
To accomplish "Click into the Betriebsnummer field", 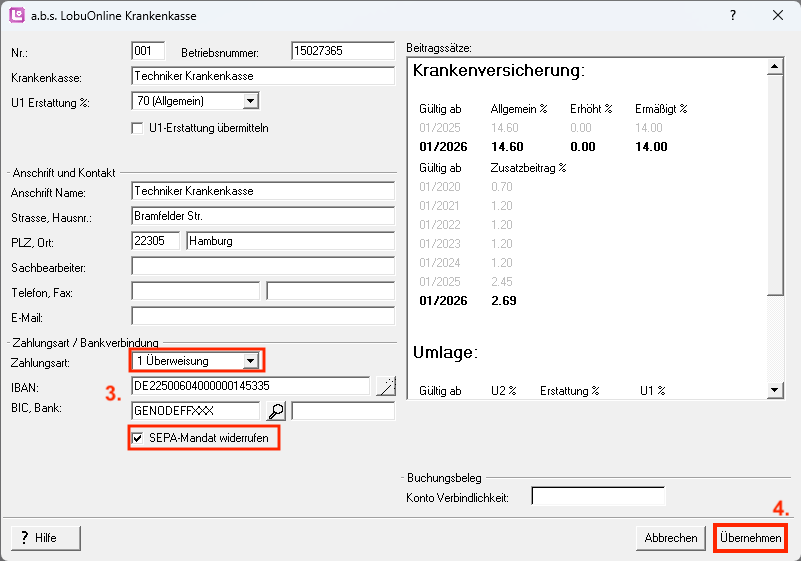I will pos(342,51).
